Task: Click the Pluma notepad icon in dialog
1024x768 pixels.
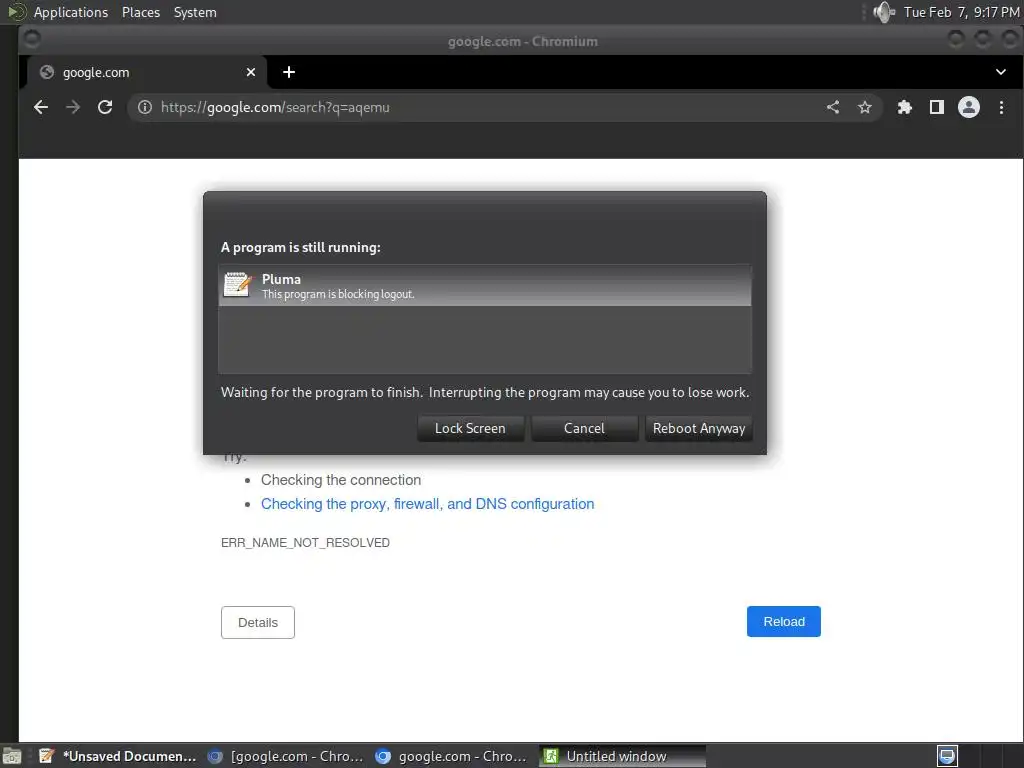Action: click(x=237, y=285)
